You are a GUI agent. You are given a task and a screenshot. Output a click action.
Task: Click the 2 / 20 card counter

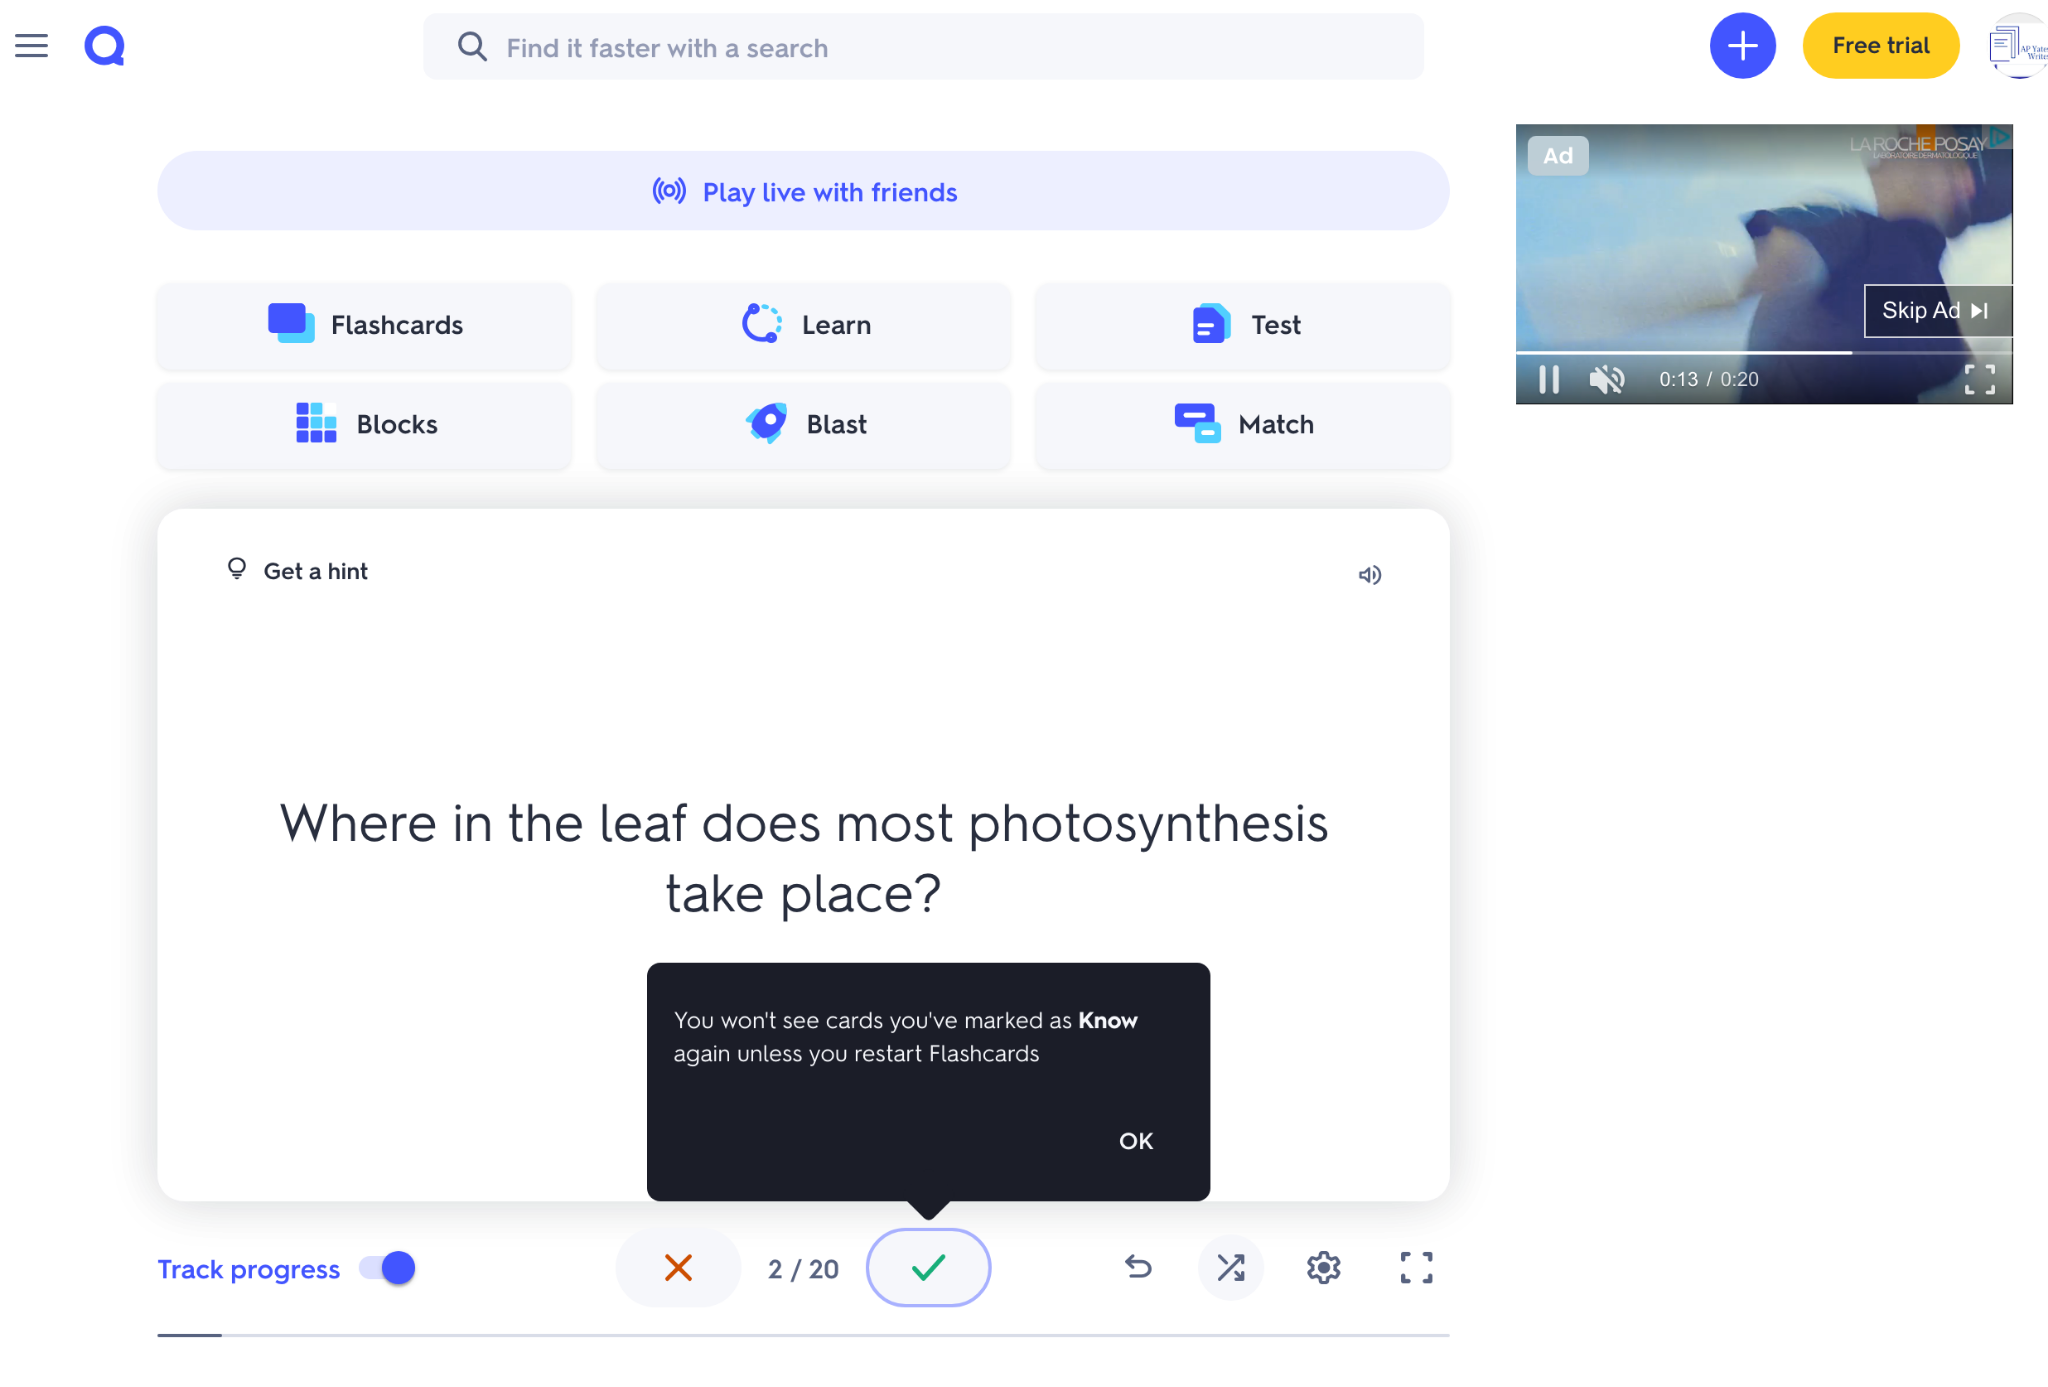tap(803, 1269)
